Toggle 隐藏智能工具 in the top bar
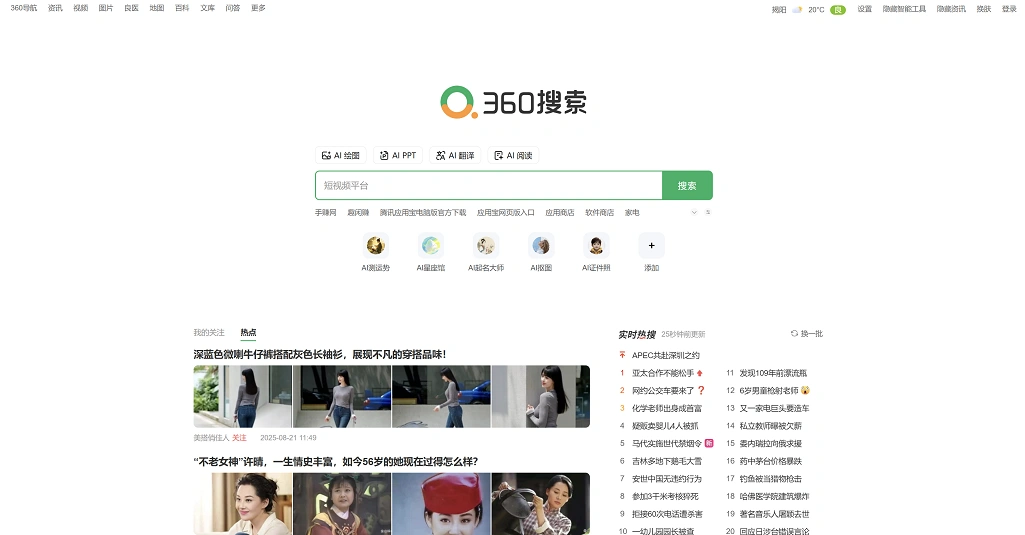1025x535 pixels. (x=904, y=9)
